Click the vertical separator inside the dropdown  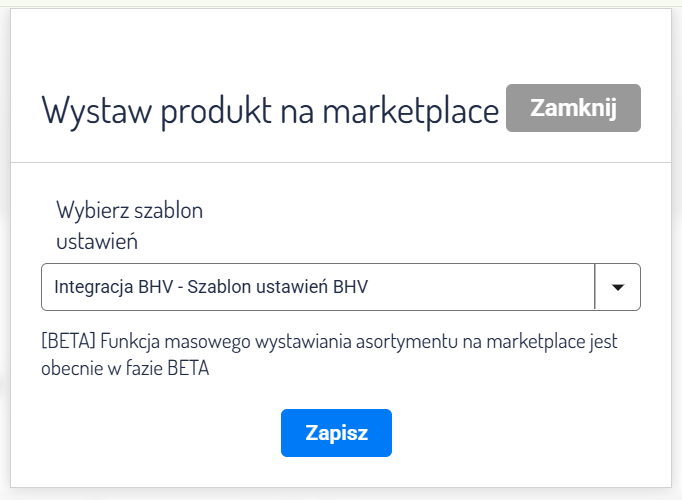coord(595,287)
